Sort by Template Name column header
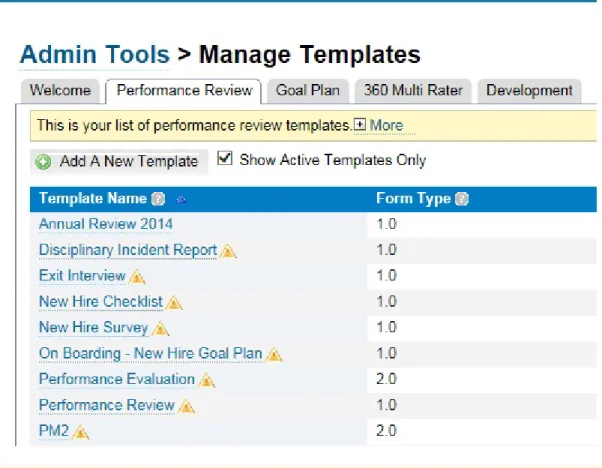 pyautogui.click(x=93, y=198)
